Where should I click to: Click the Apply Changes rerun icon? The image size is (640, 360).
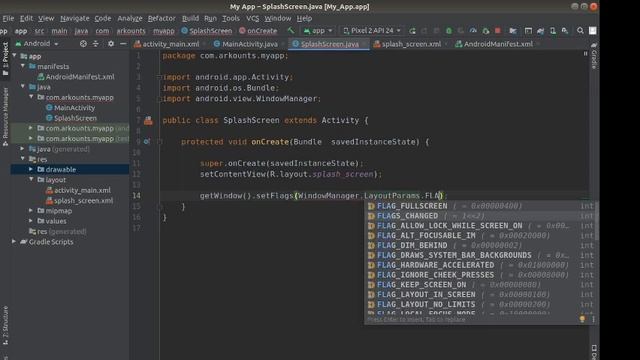[x=412, y=31]
